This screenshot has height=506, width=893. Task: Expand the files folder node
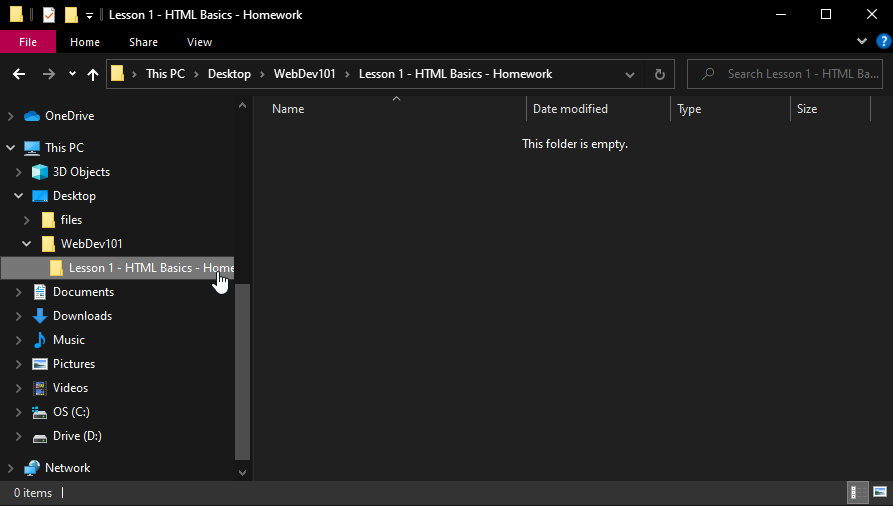click(x=26, y=219)
